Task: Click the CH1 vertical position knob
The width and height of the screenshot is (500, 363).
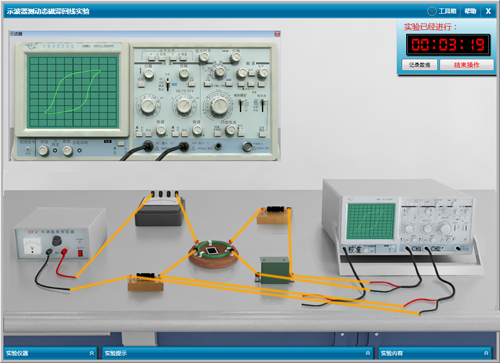Action: point(148,74)
